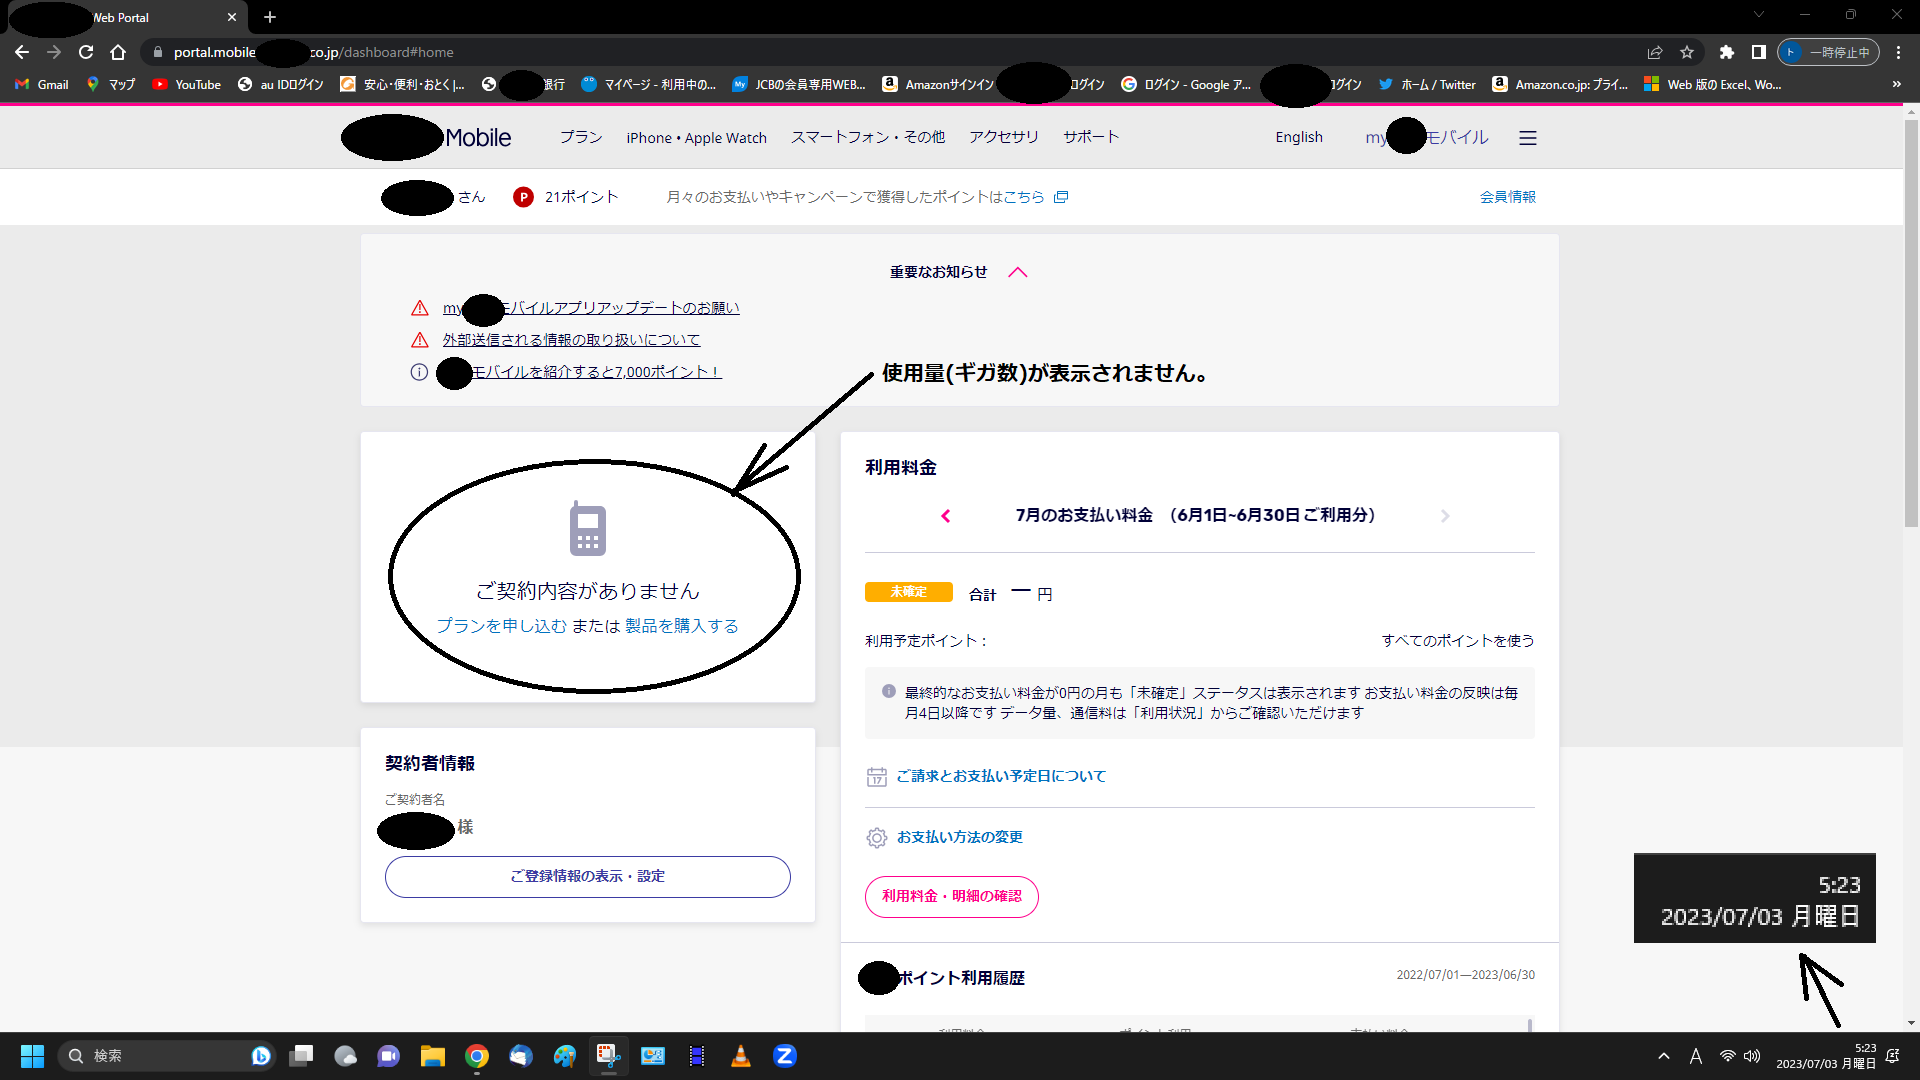Click the page vertical scrollbar
The height and width of the screenshot is (1080, 1920).
[1911, 320]
